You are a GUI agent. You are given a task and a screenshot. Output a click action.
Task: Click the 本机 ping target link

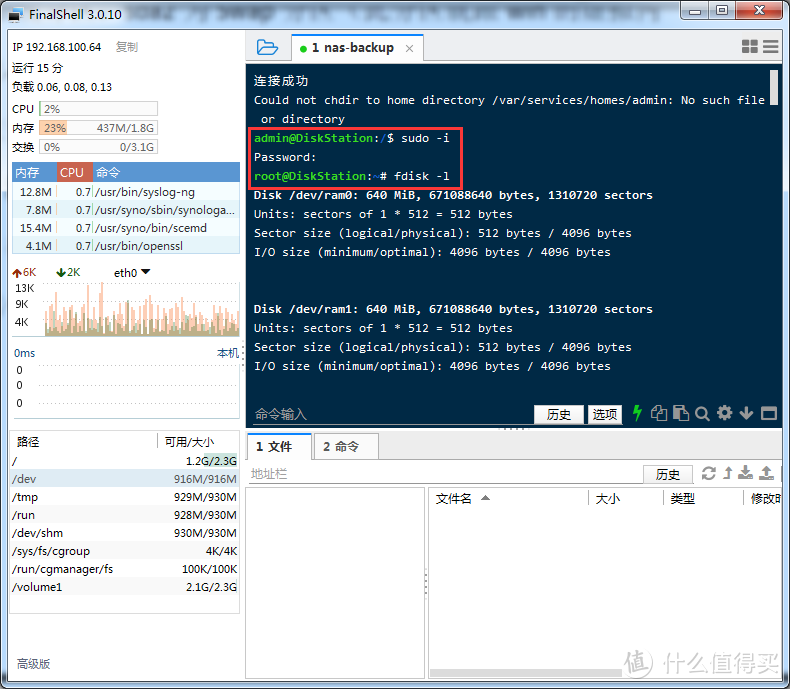pos(228,353)
